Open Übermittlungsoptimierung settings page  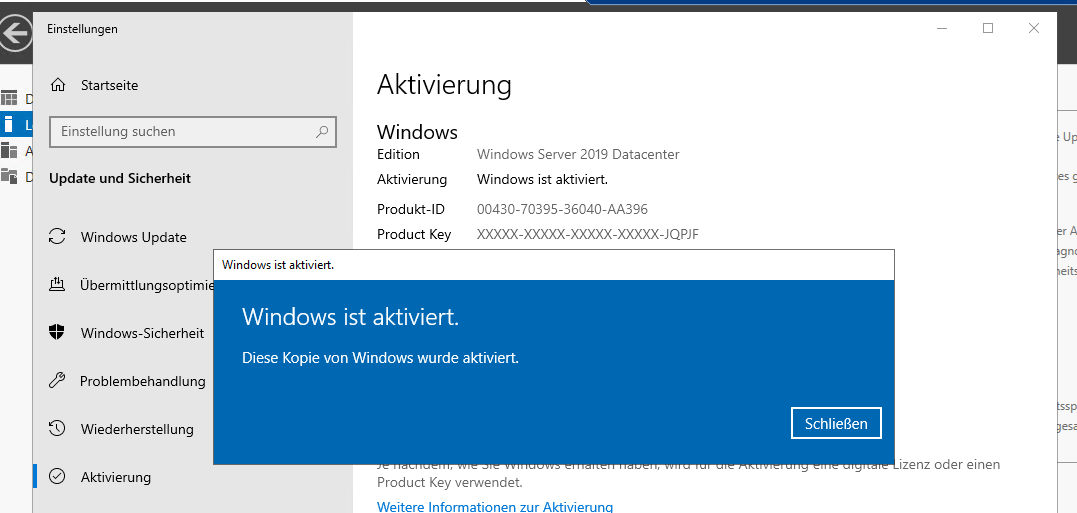147,284
